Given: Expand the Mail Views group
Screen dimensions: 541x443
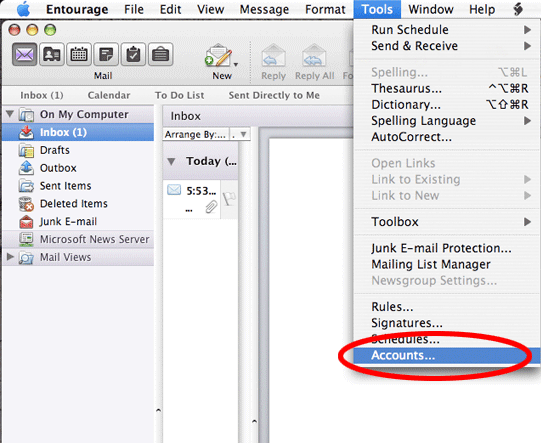Looking at the screenshot, I should [x=10, y=257].
